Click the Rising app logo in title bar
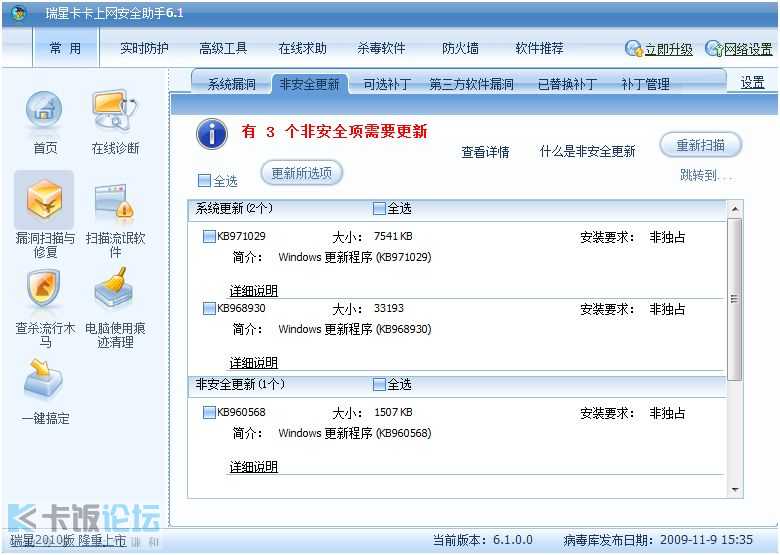This screenshot has height=555, width=780. coord(18,13)
